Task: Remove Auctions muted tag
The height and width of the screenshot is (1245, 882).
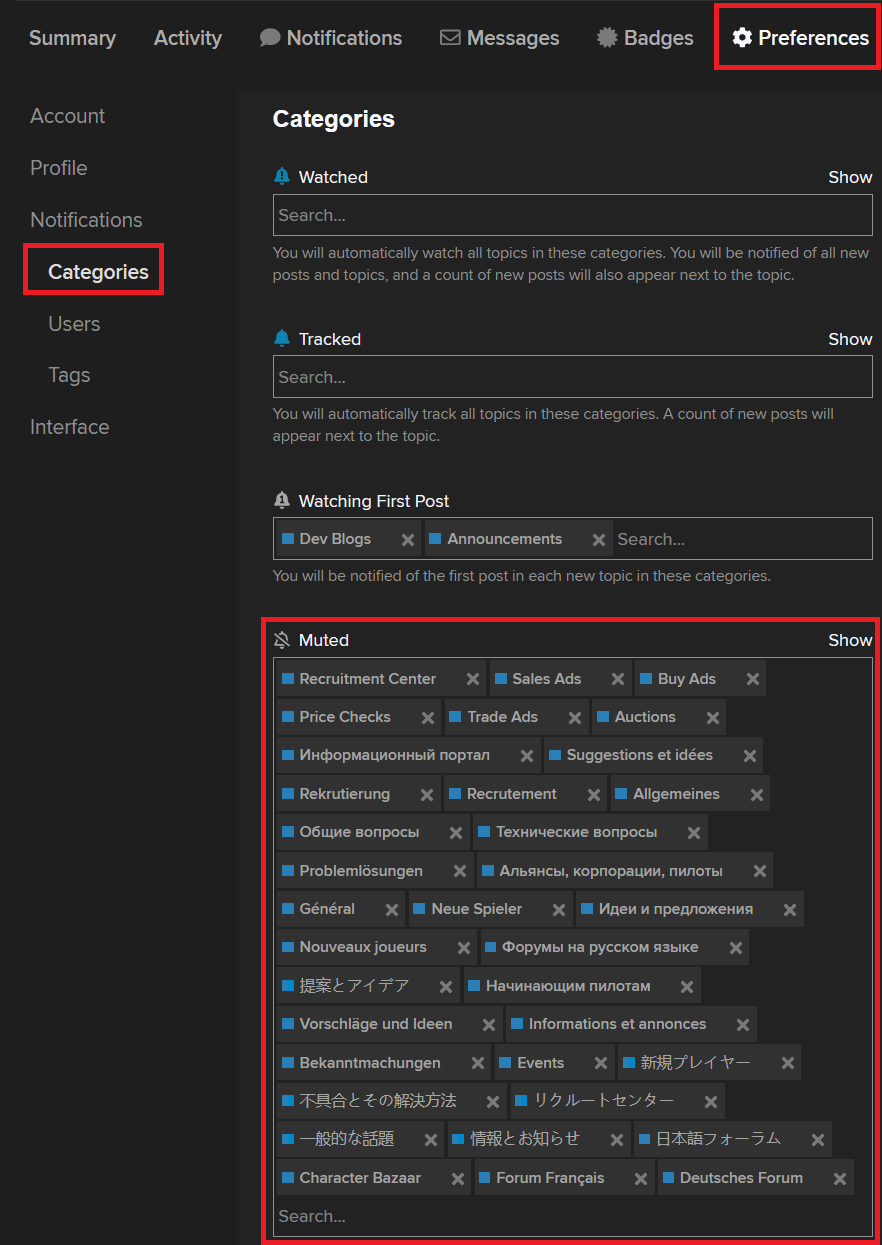Action: click(x=713, y=718)
